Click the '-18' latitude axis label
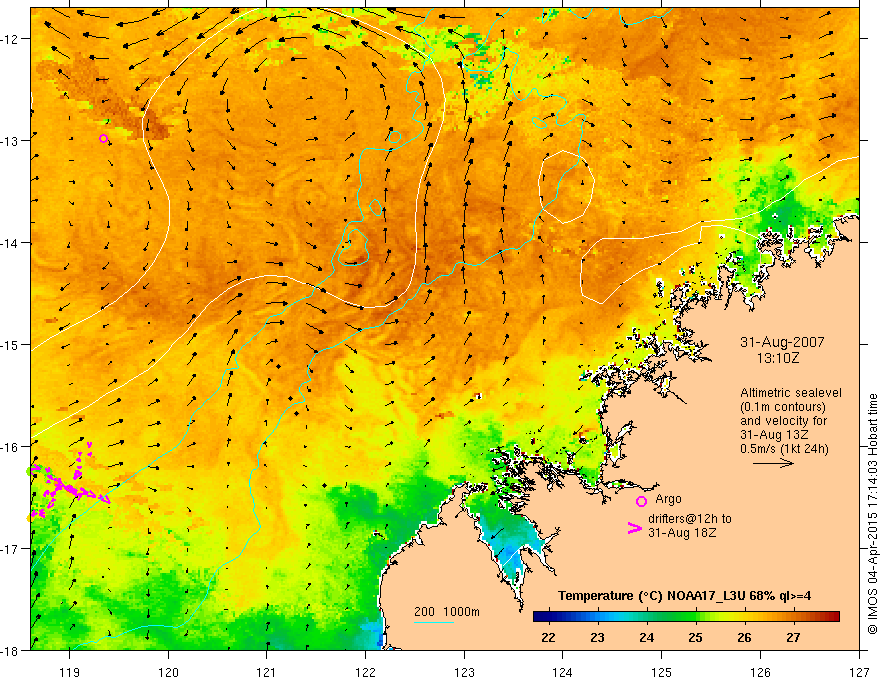The width and height of the screenshot is (880, 680). (10, 650)
